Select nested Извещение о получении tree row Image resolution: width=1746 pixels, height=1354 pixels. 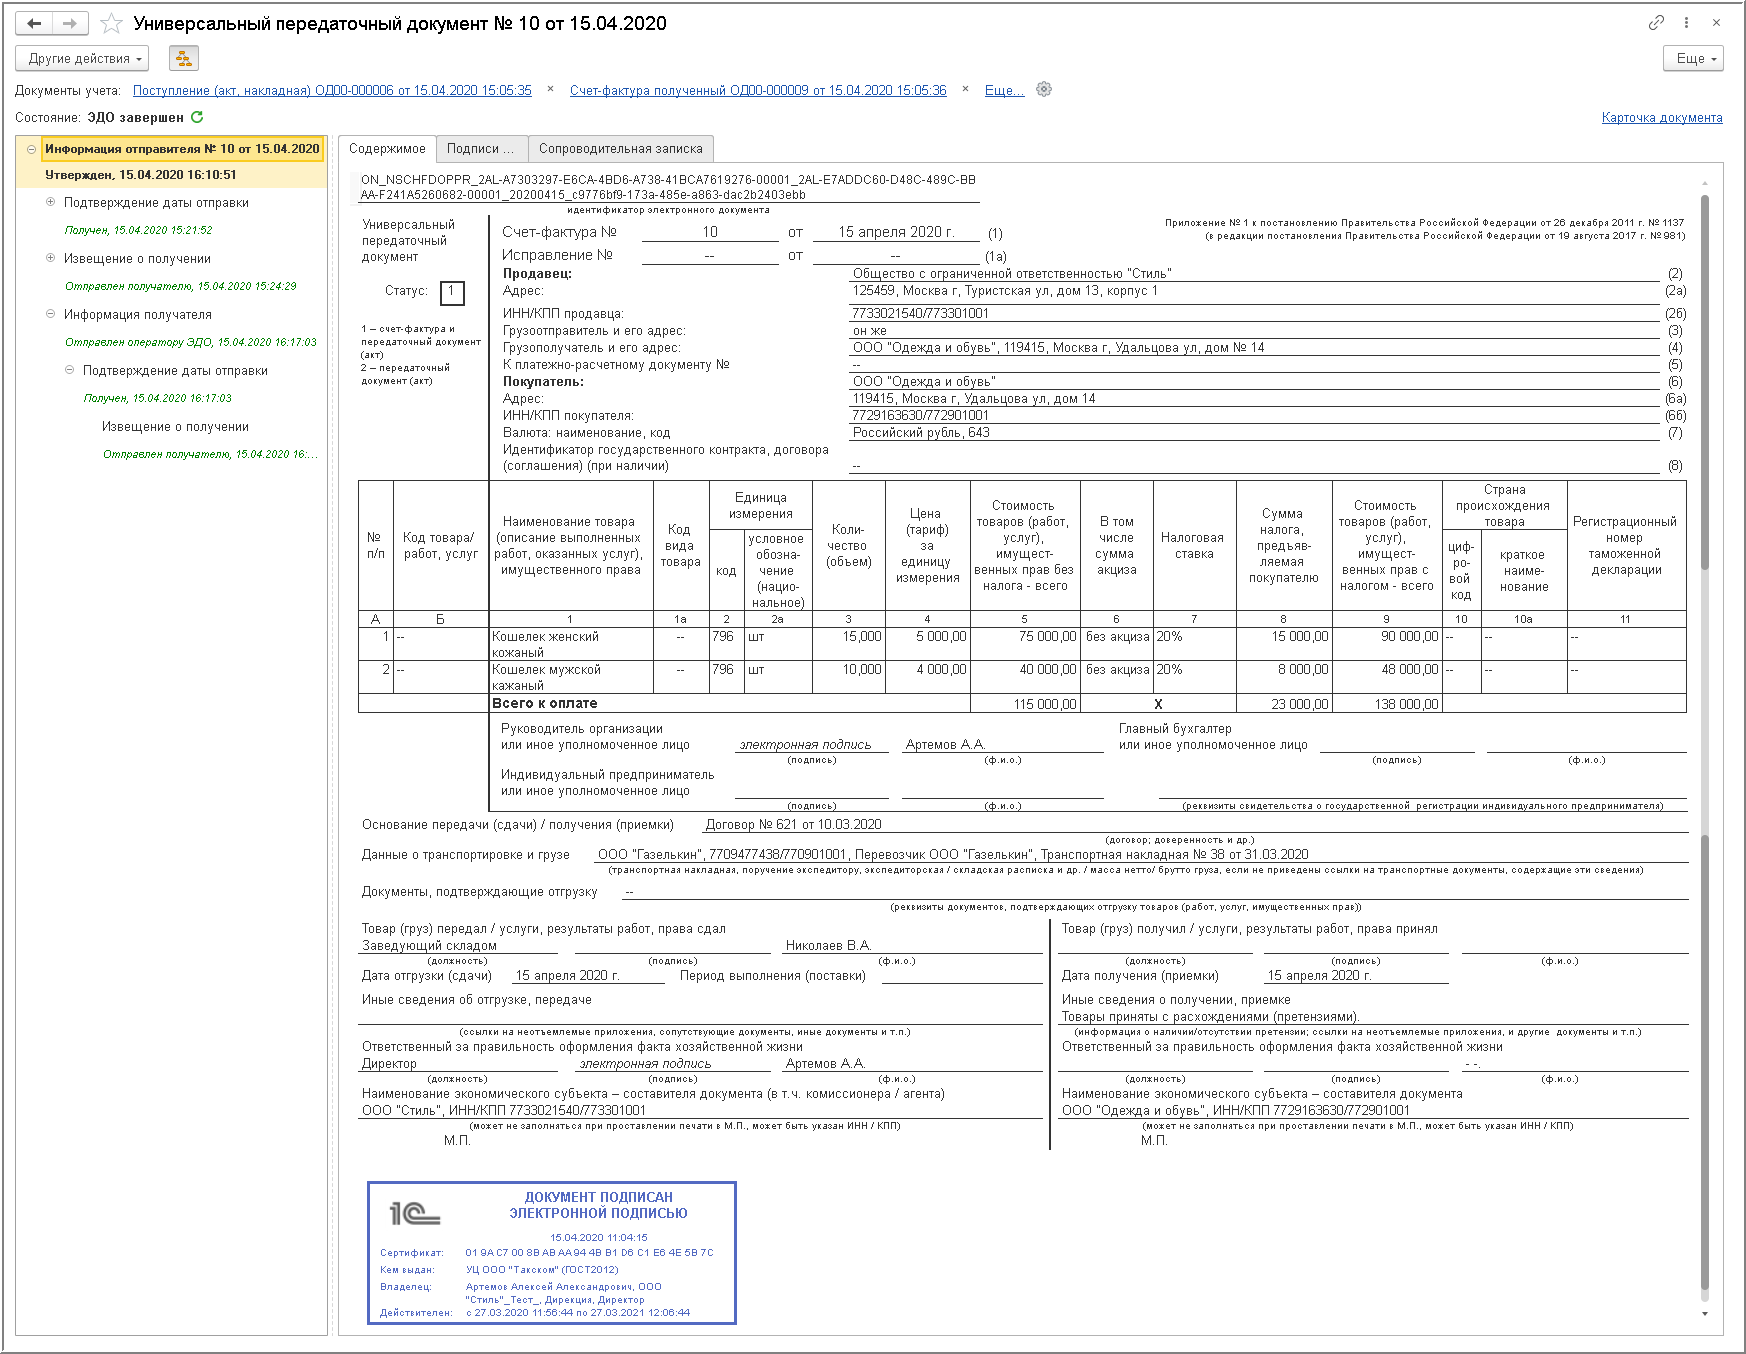175,427
